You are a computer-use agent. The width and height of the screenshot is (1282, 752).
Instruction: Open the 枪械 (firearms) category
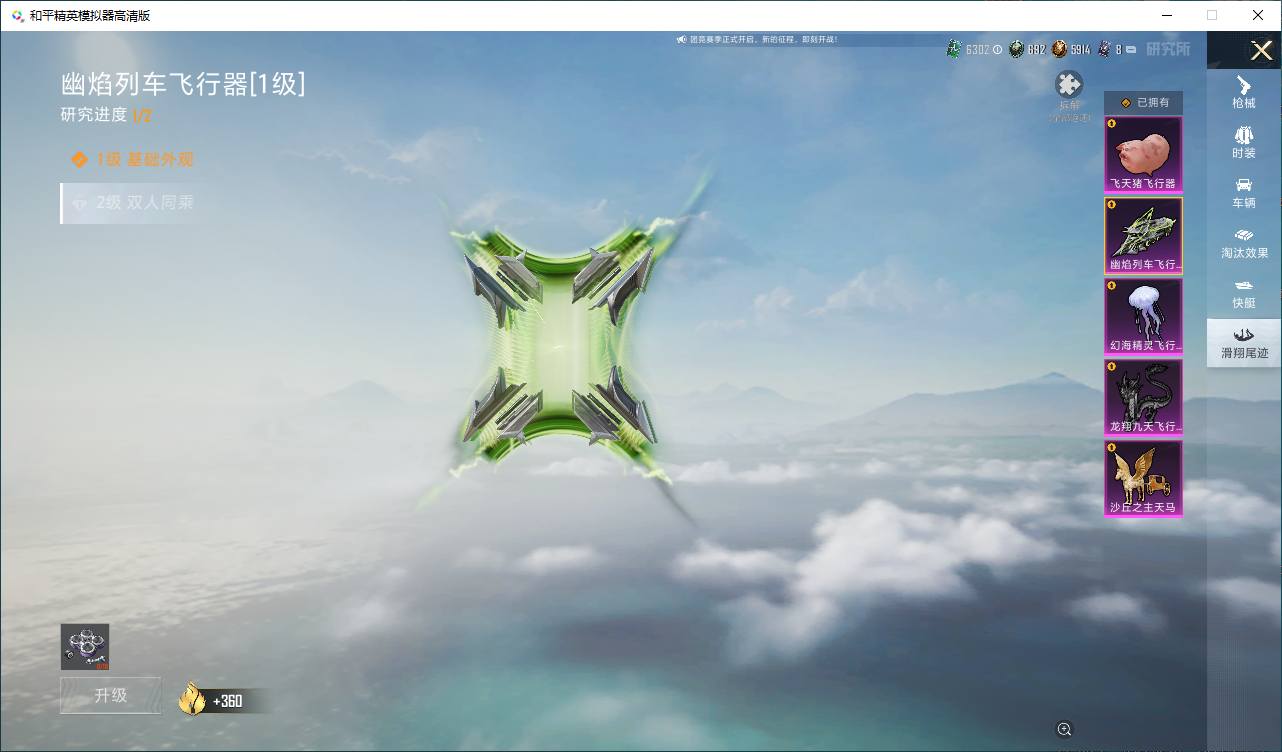(1244, 93)
